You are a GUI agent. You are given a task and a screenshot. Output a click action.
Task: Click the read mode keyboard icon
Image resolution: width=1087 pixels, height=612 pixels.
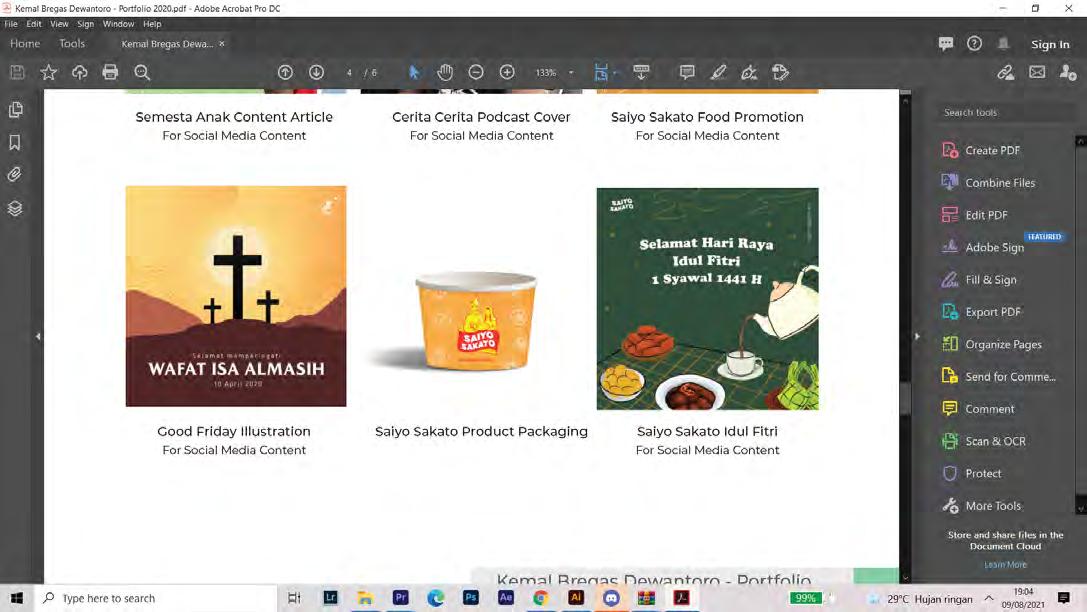(x=641, y=72)
